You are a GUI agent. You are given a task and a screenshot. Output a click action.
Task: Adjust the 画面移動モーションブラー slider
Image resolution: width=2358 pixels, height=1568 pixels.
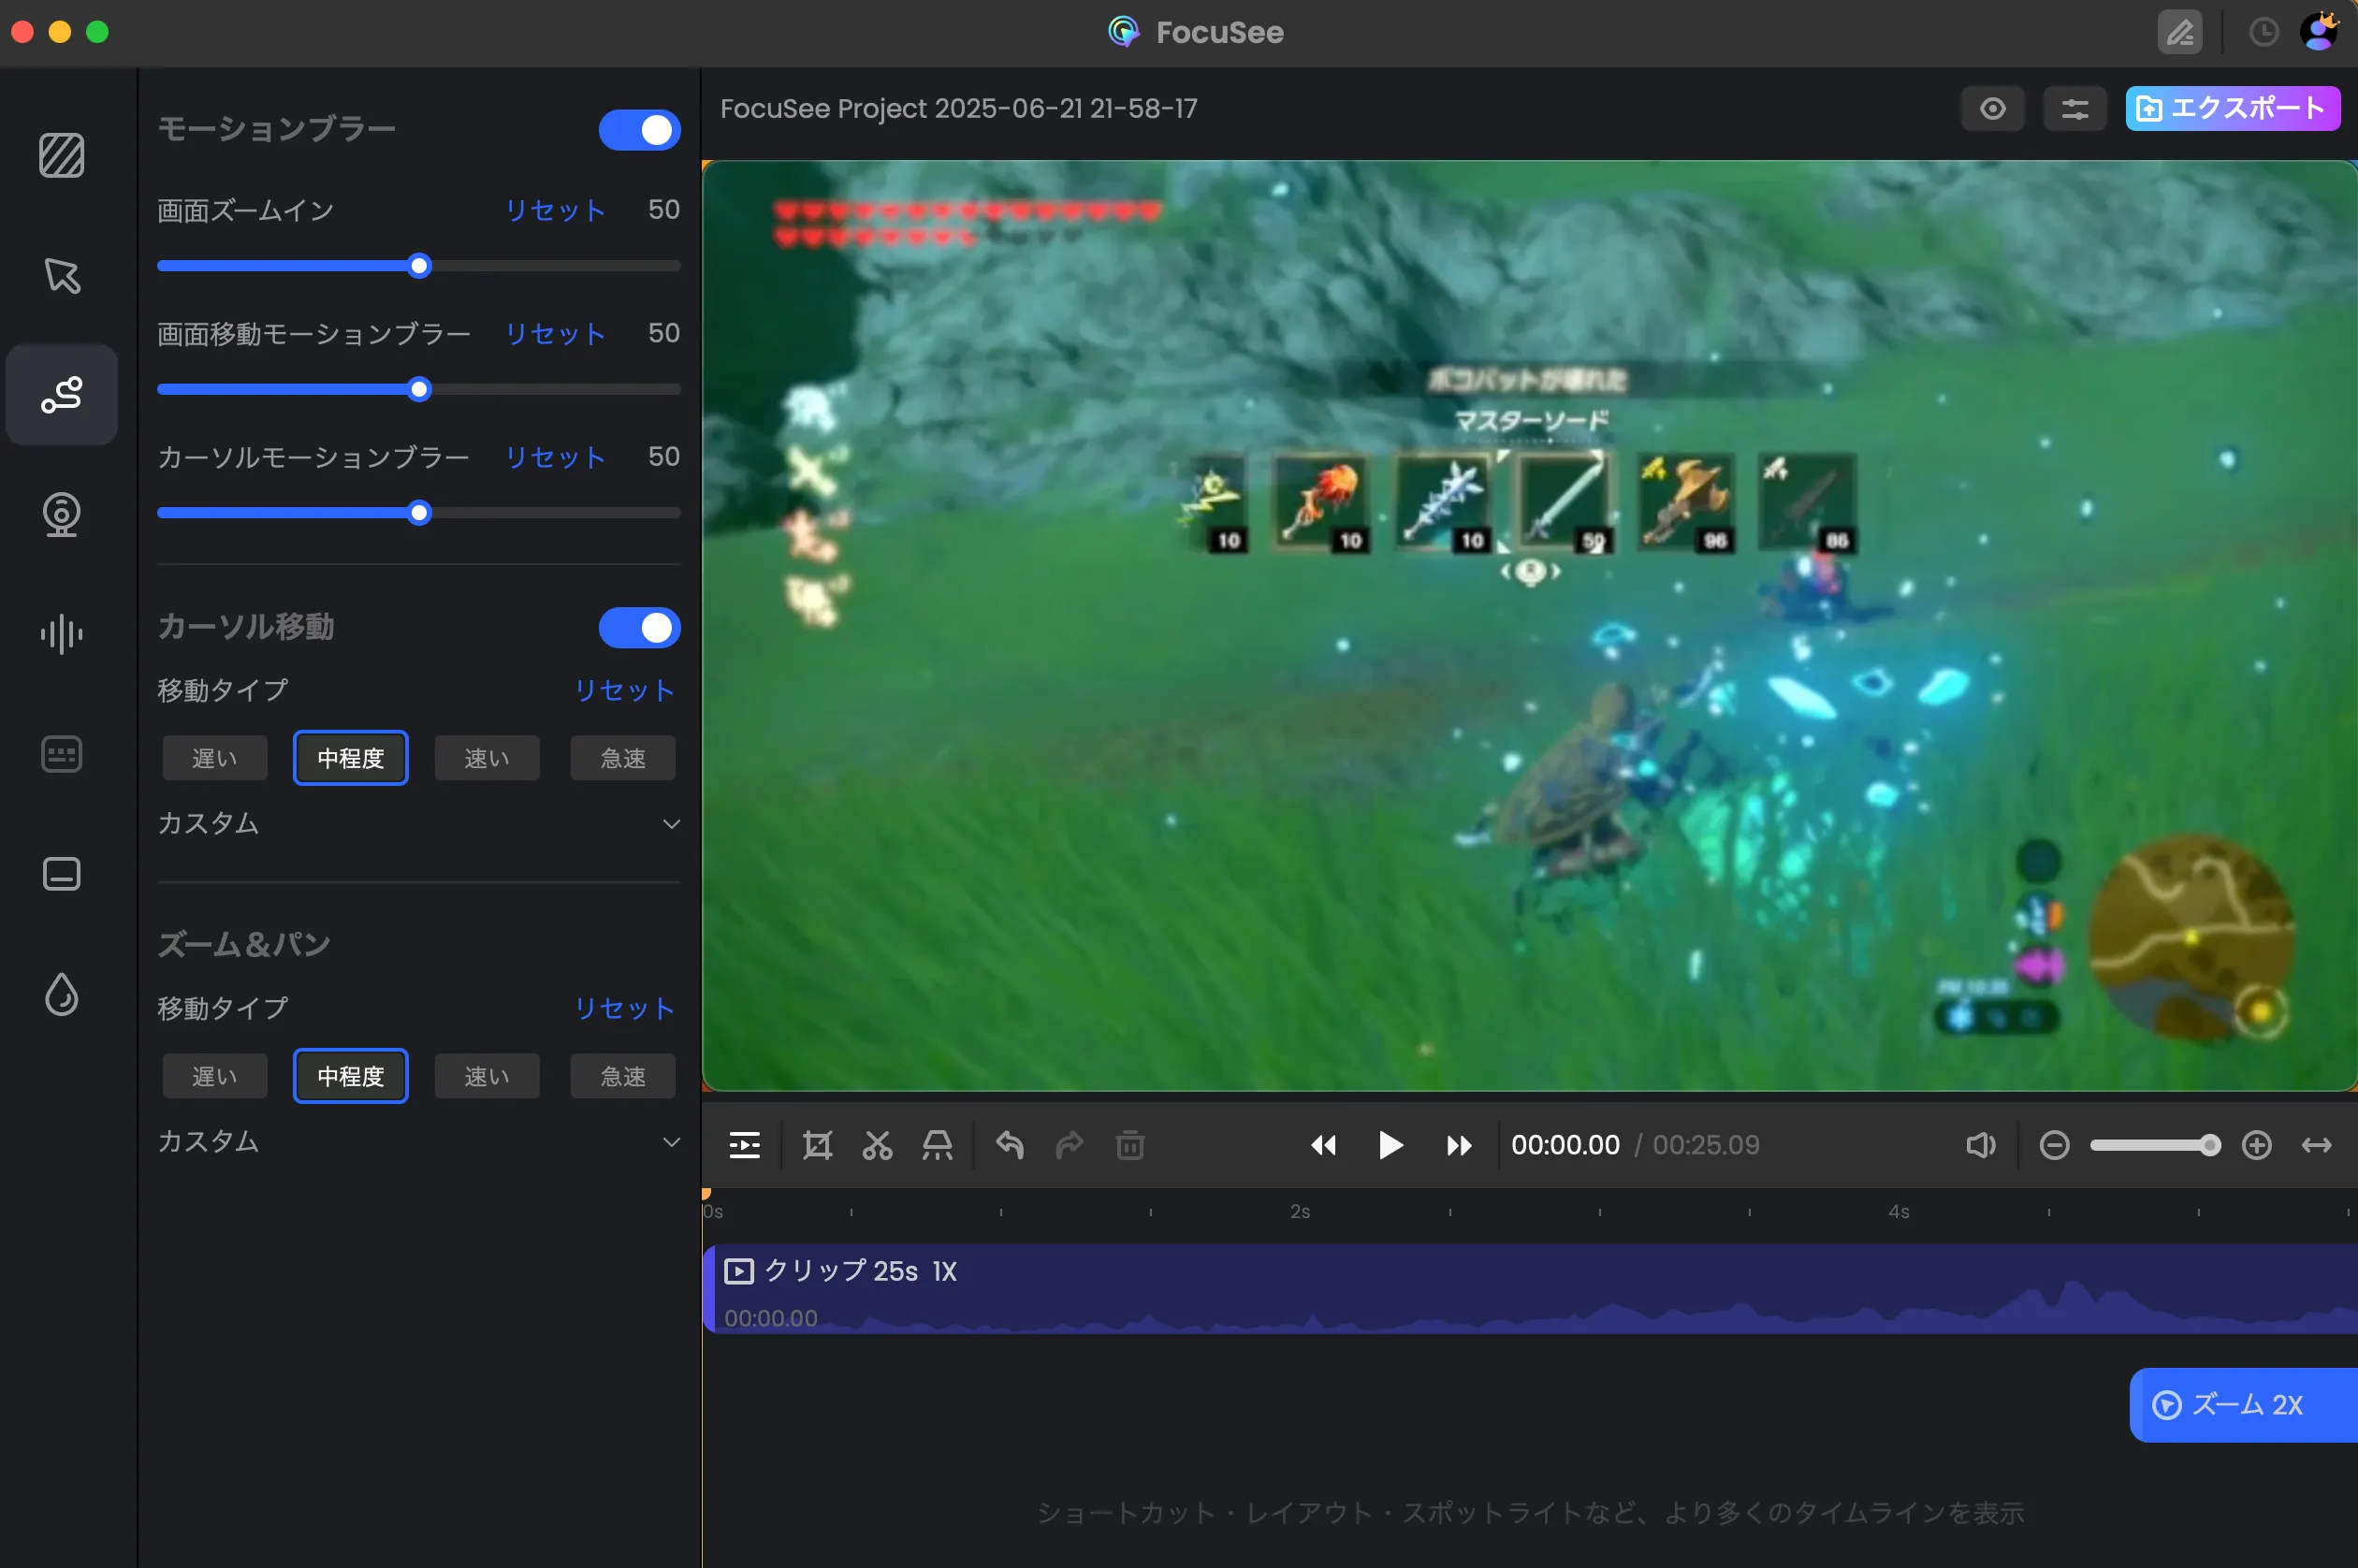click(419, 389)
